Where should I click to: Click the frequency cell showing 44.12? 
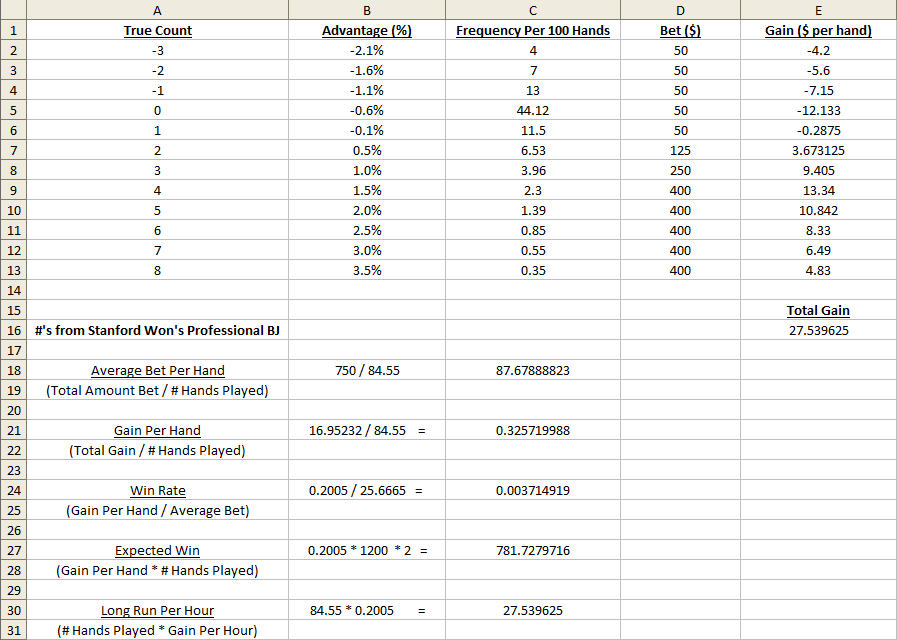click(x=533, y=110)
